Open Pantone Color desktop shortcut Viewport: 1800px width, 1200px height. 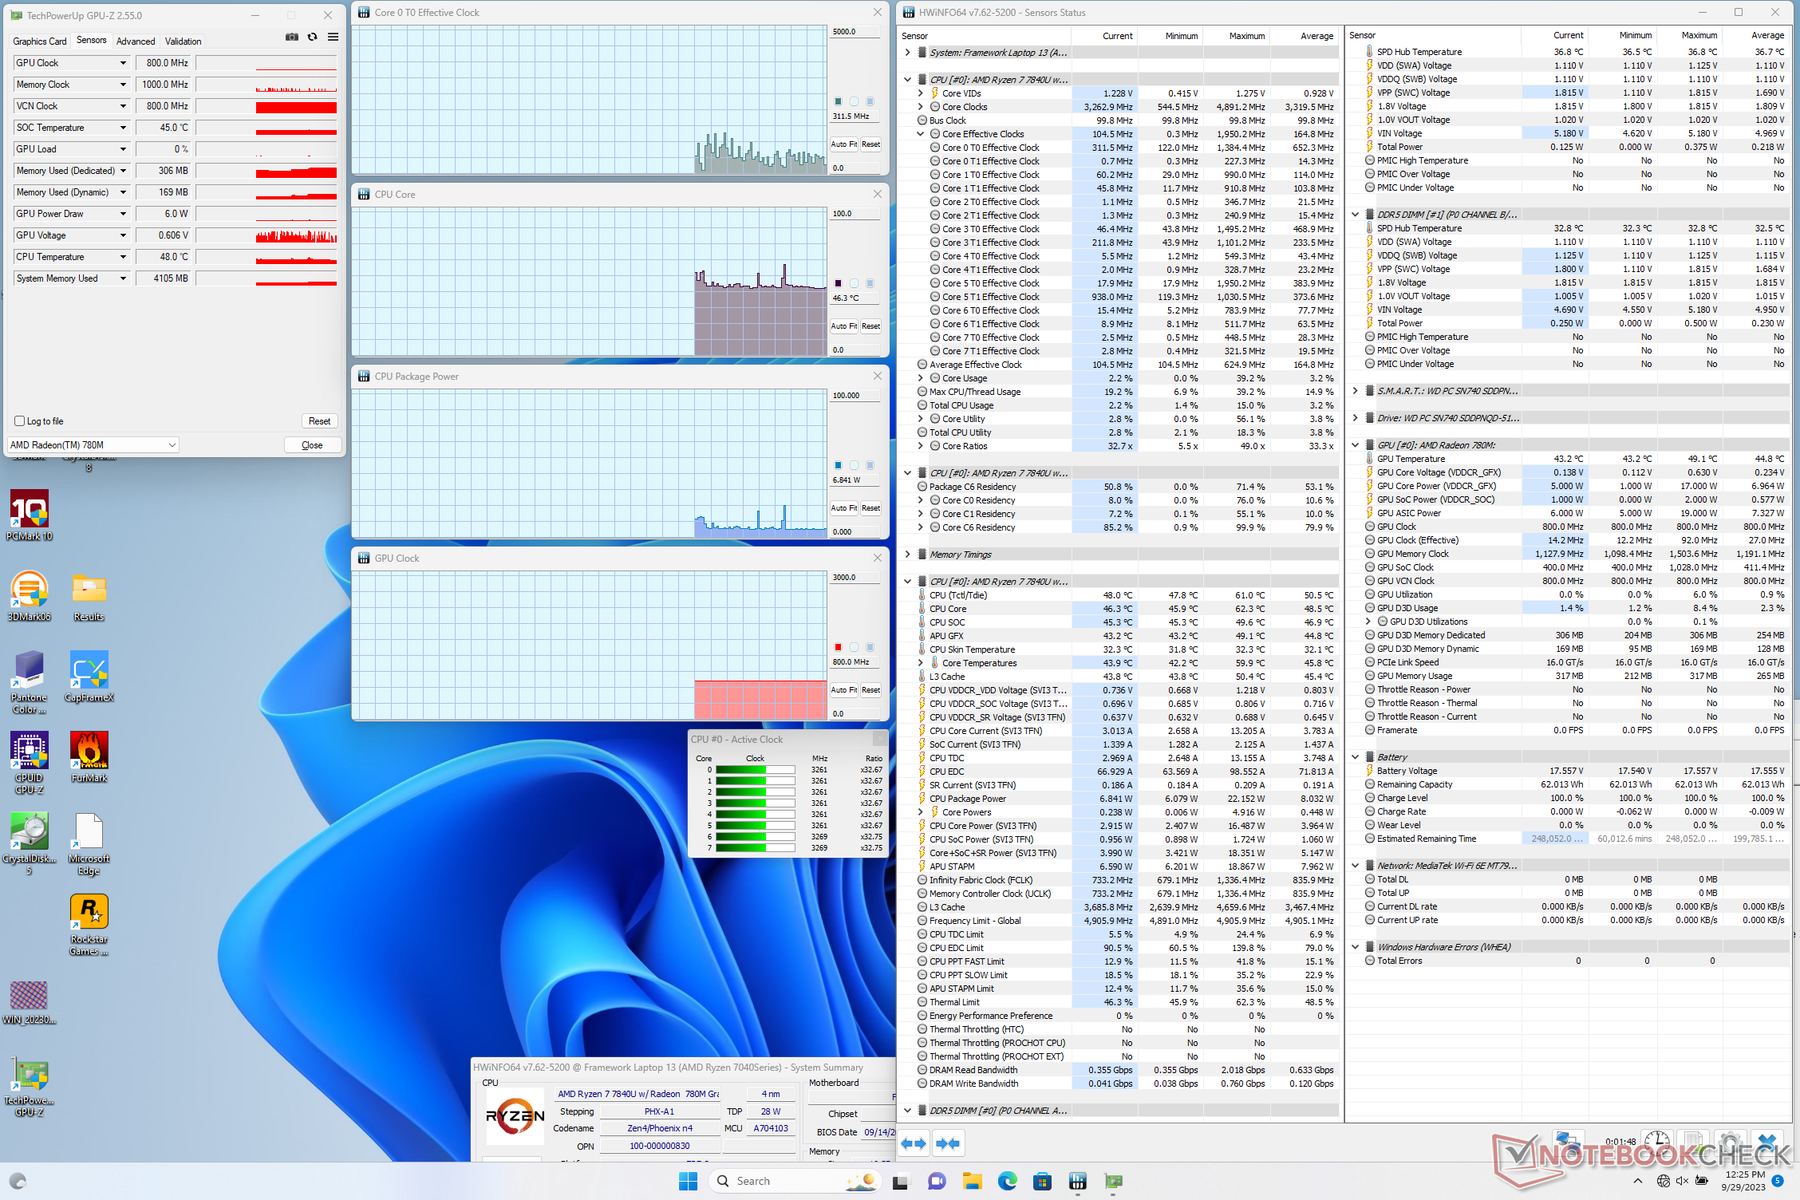click(x=29, y=683)
